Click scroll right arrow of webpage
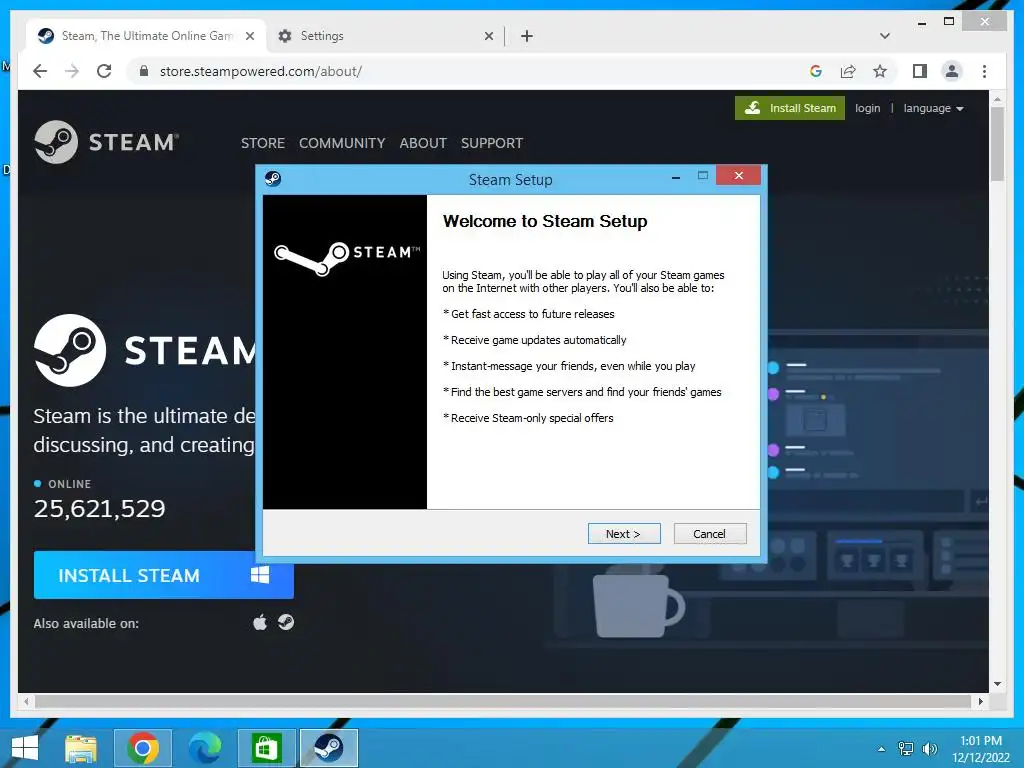Screen dimensions: 1024x768 (x=980, y=701)
